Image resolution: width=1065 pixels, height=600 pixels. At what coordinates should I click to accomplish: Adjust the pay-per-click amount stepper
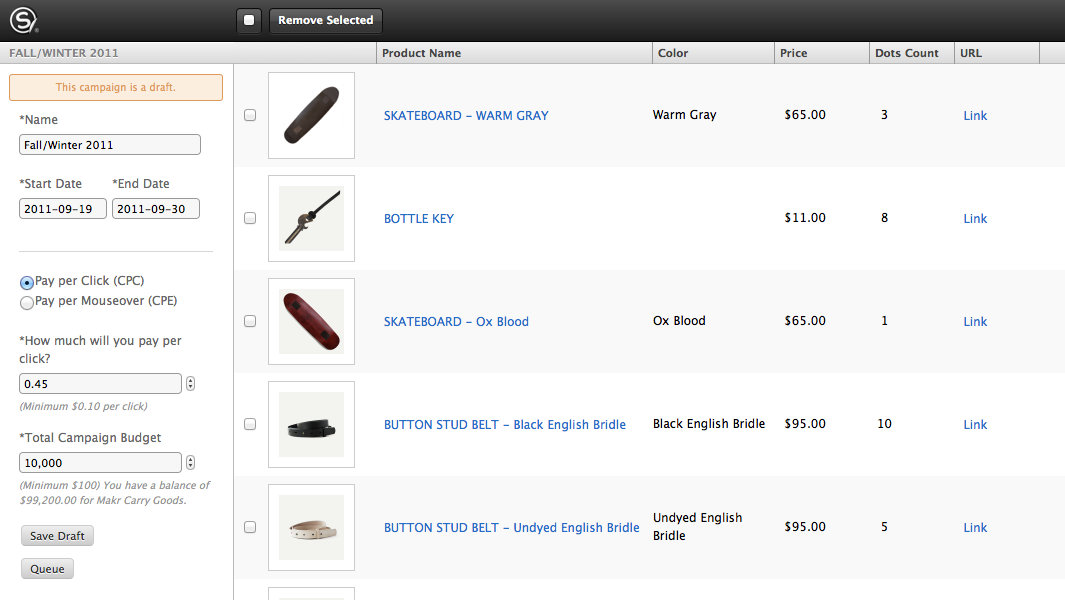click(190, 383)
